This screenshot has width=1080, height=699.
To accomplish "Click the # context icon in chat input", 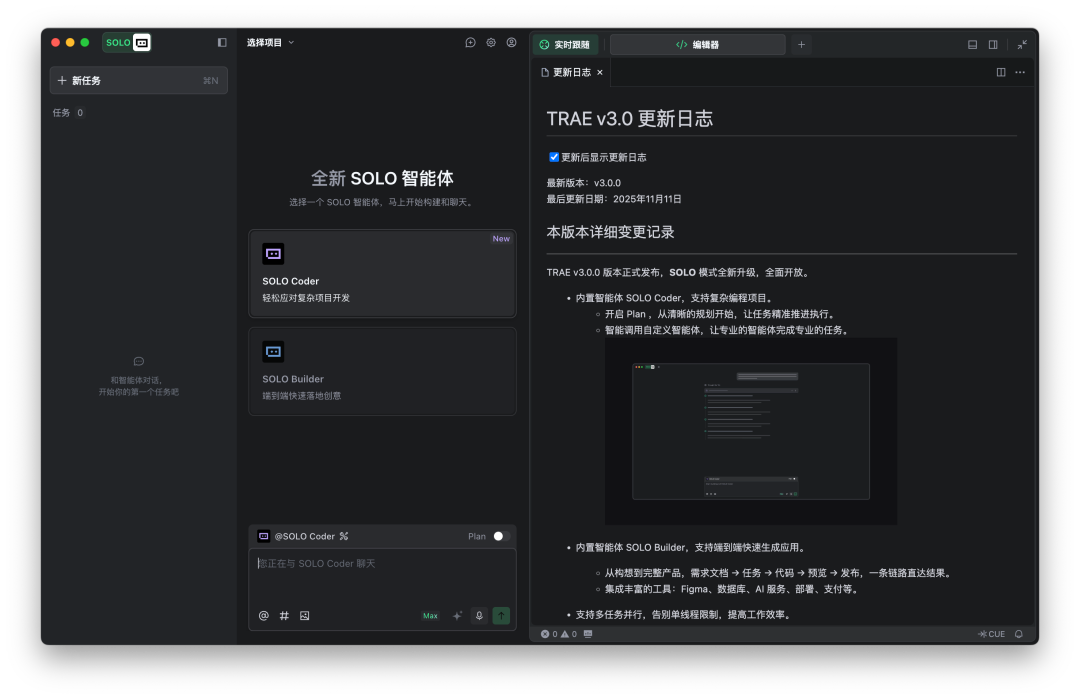I will (284, 616).
